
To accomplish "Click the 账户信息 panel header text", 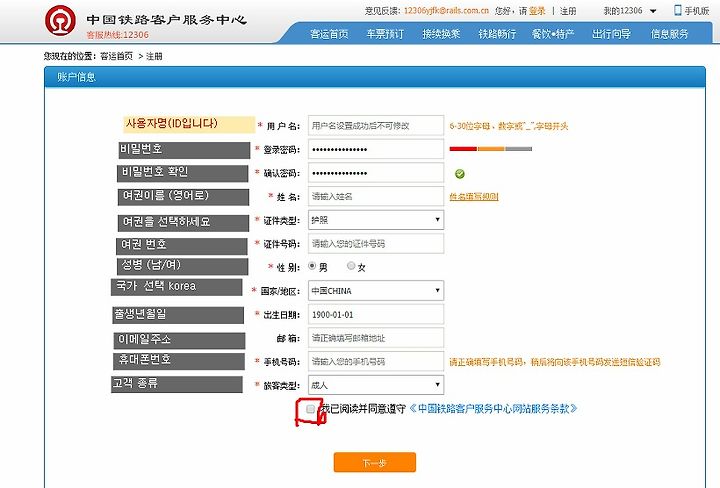I will (x=76, y=77).
